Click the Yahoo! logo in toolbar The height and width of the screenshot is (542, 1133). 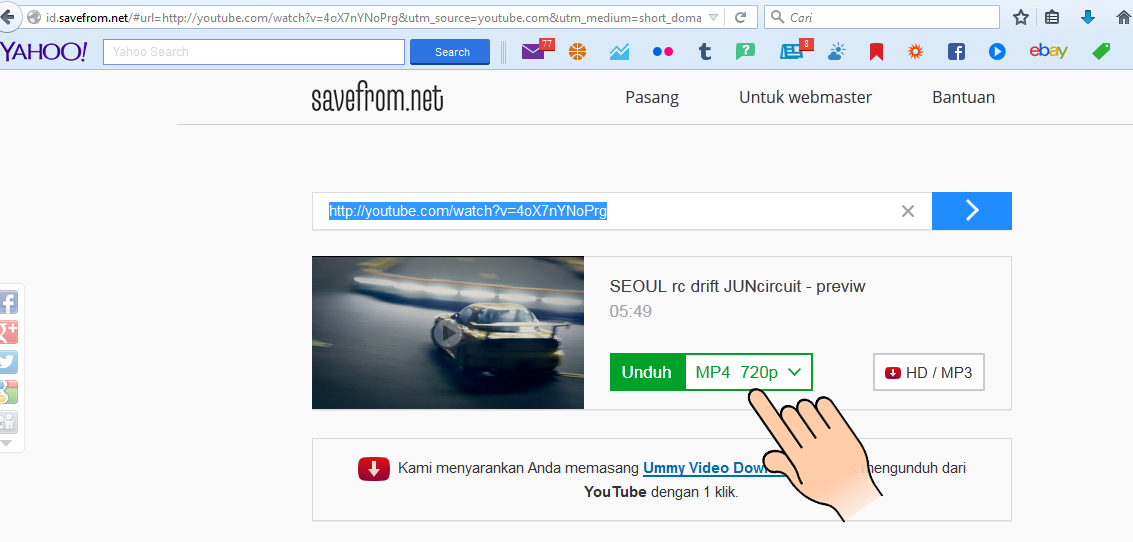[43, 51]
